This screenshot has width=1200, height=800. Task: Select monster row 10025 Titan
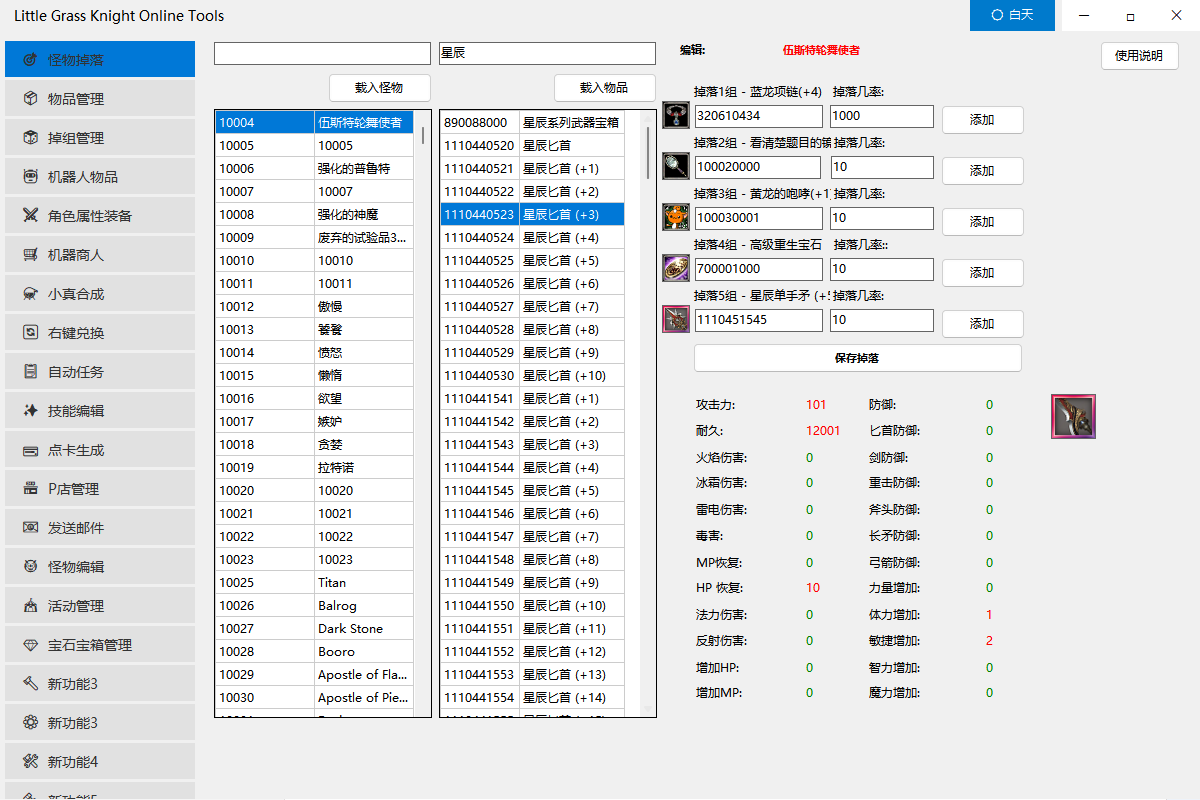(315, 582)
